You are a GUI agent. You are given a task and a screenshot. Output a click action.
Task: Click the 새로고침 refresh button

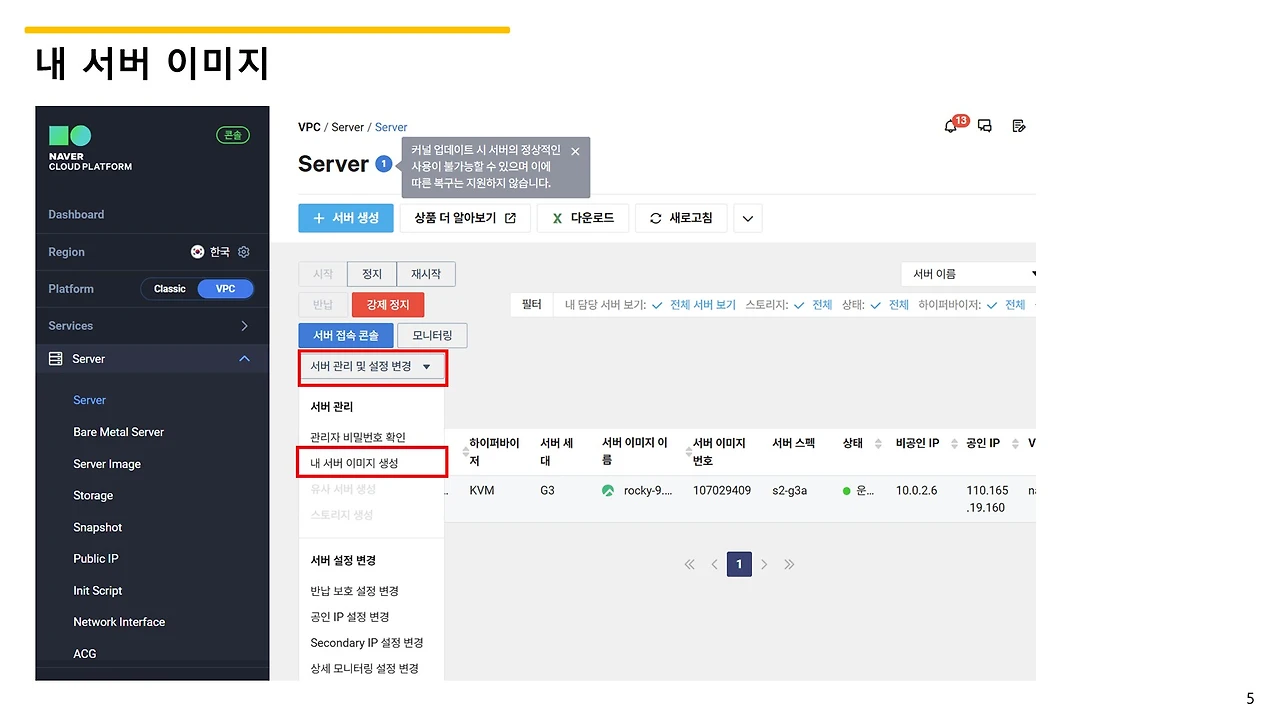[681, 218]
